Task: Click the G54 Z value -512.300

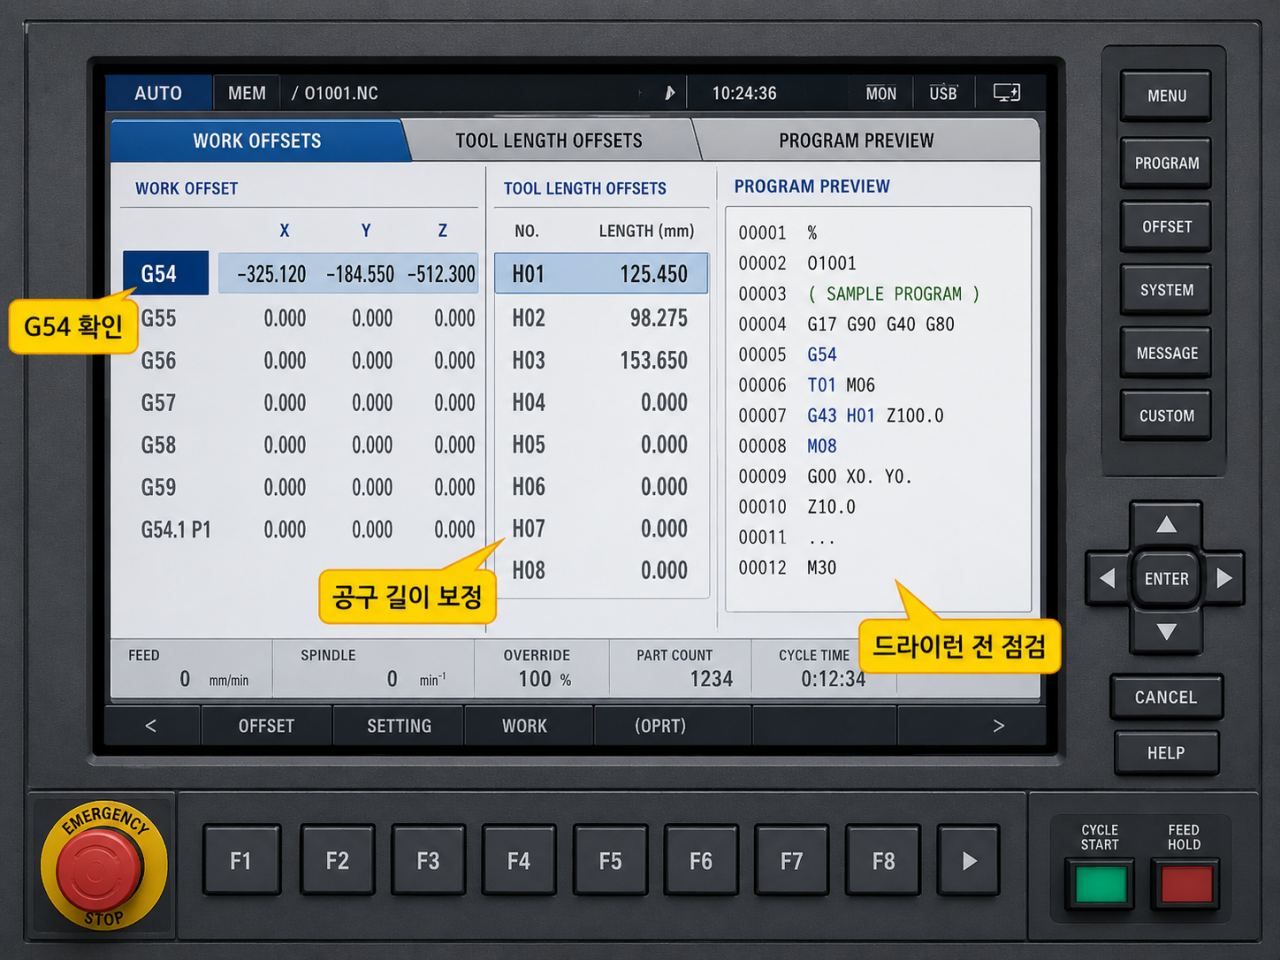Action: pos(441,274)
